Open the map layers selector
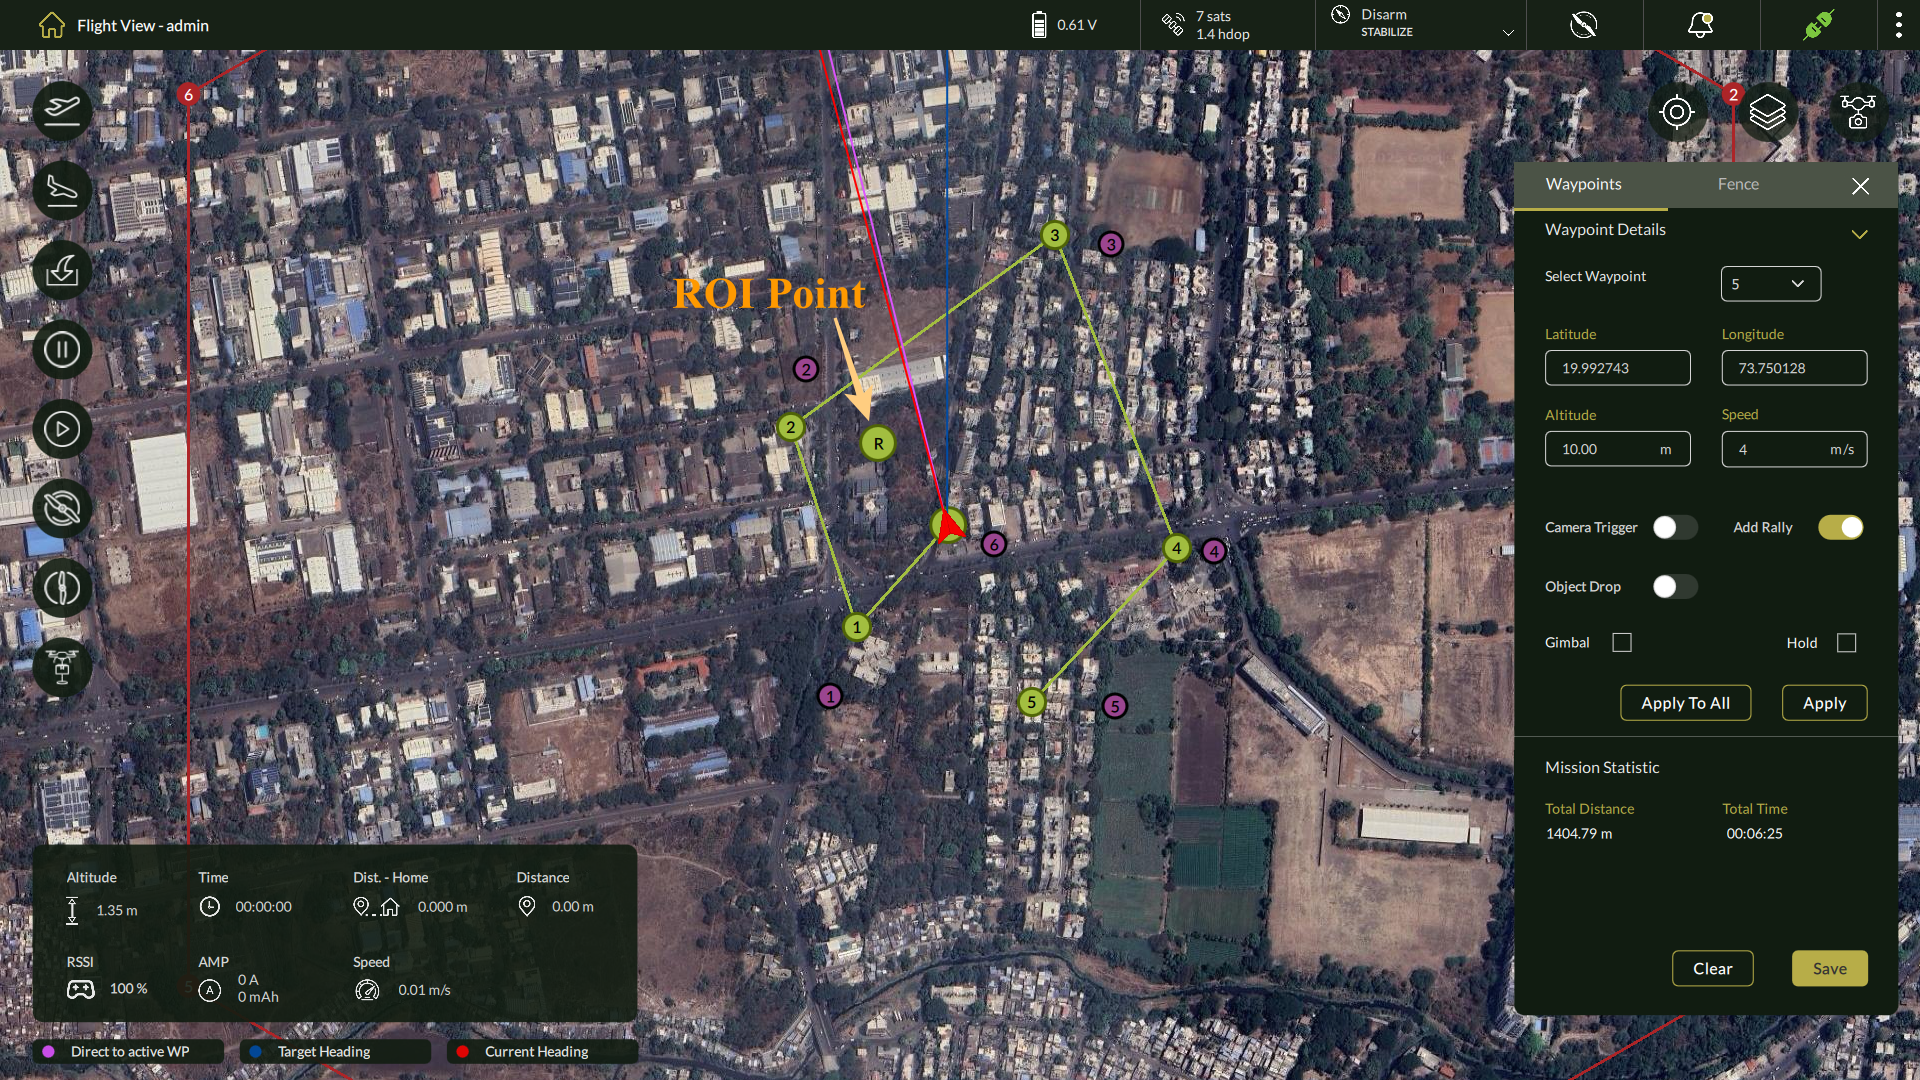The height and width of the screenshot is (1080, 1920). (1767, 112)
